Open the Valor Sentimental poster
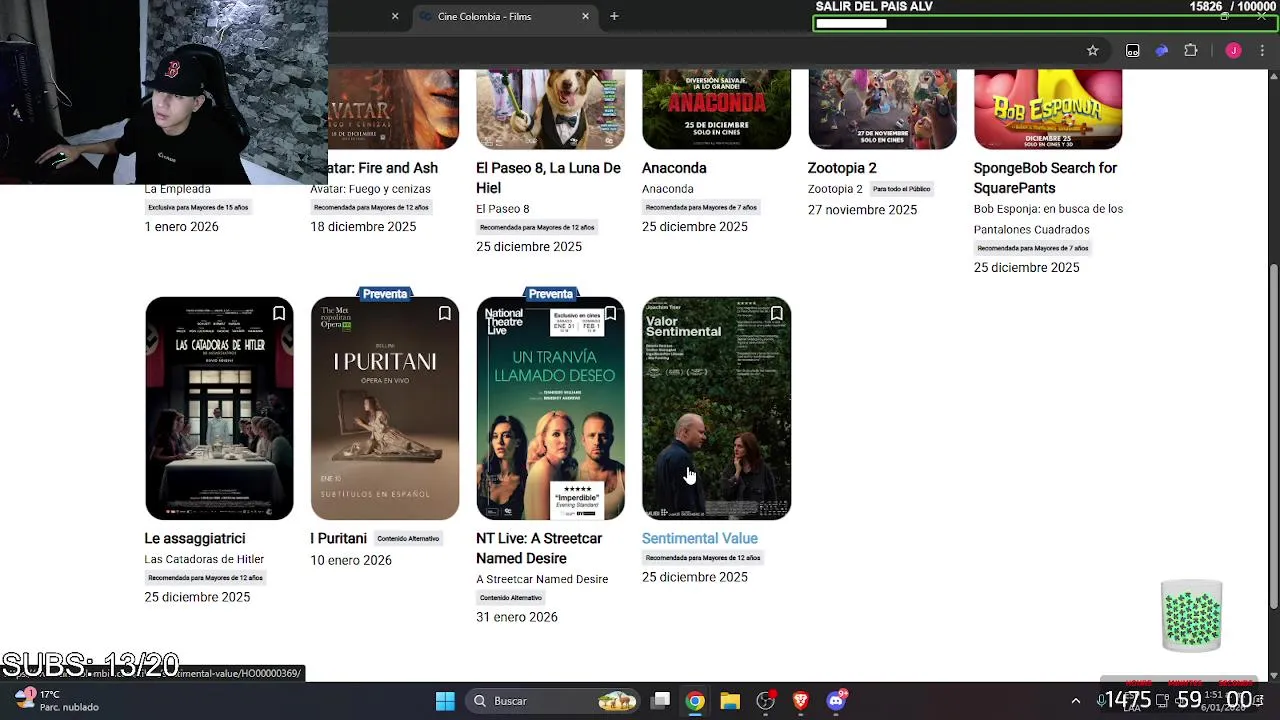Screen dimensions: 1280x720 pos(717,408)
